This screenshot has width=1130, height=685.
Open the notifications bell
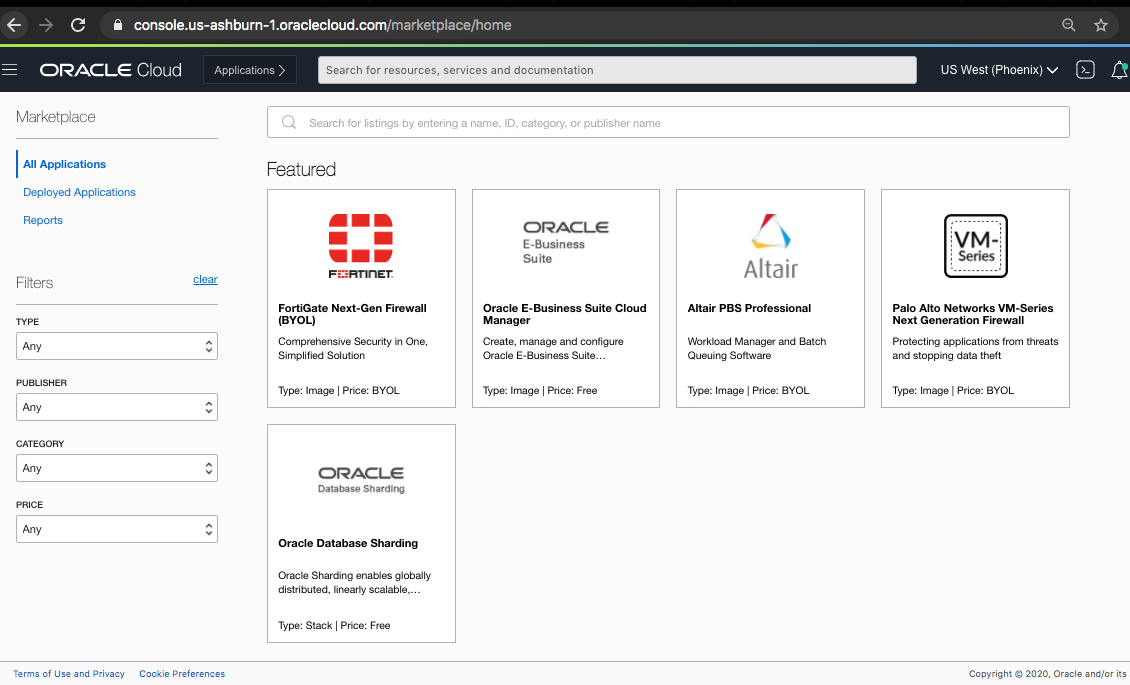(1120, 69)
